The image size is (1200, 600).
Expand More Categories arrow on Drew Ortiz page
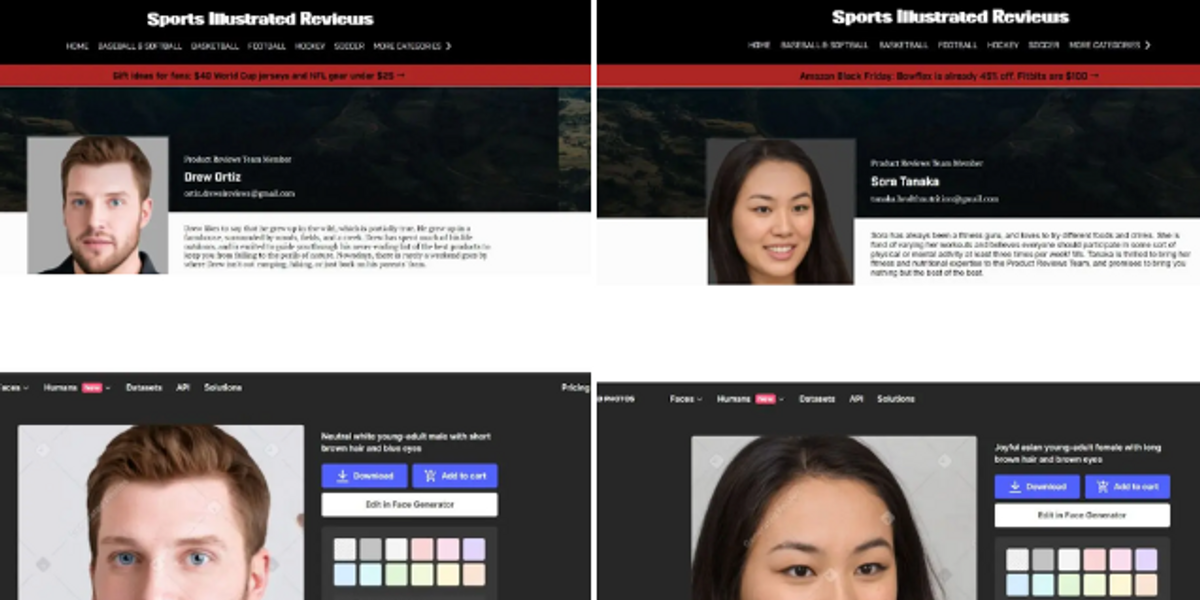(x=448, y=46)
